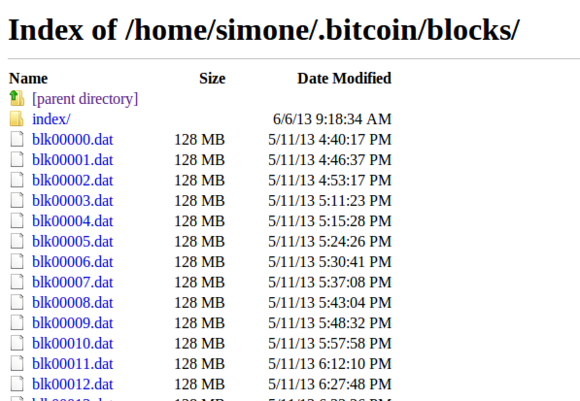Click the Name column header
Screen dimensions: 580x401
pos(28,78)
